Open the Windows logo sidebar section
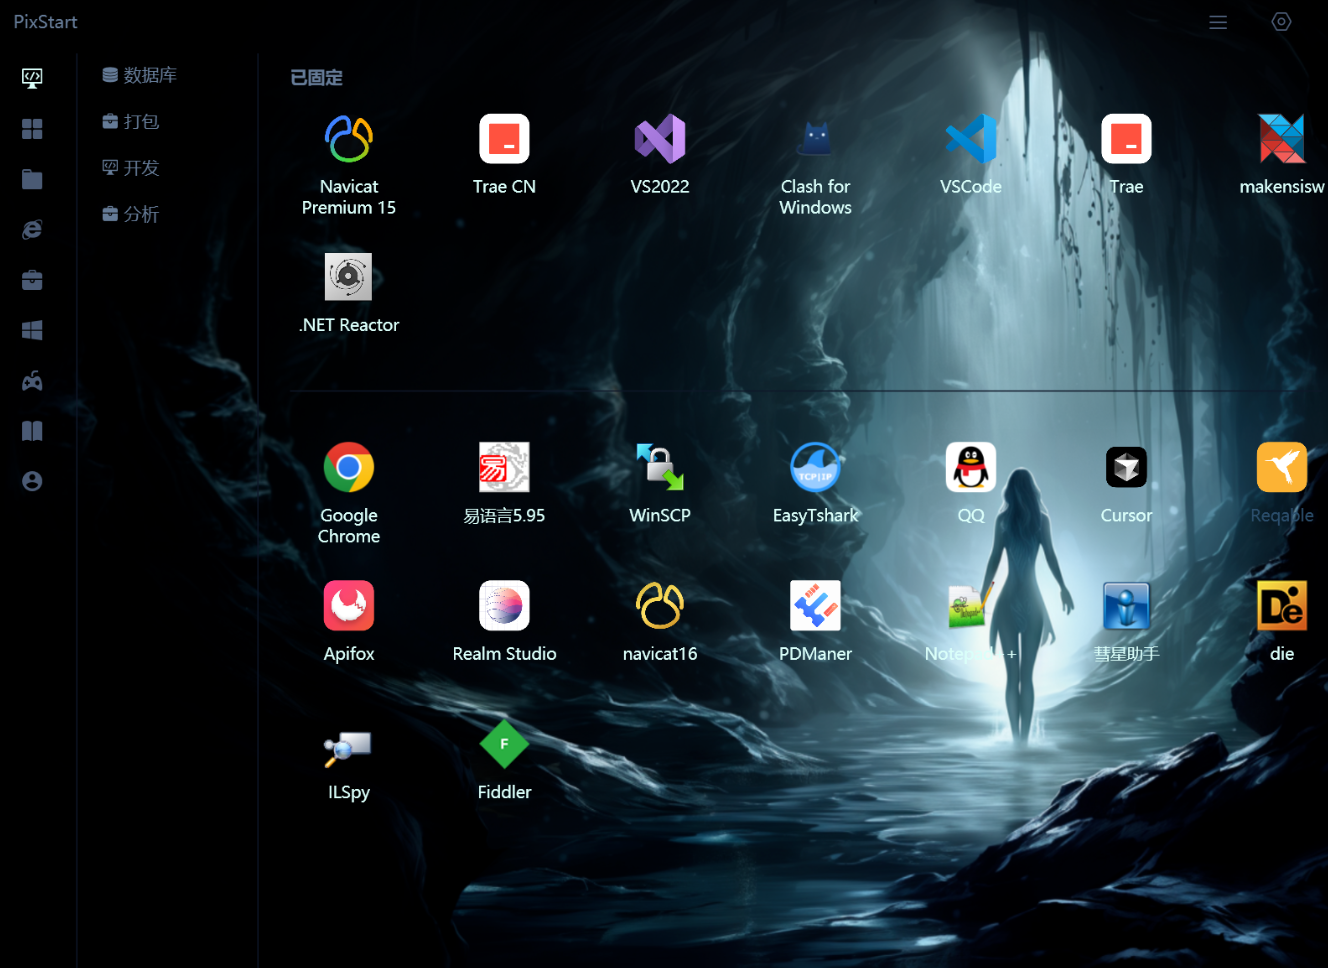 (32, 330)
